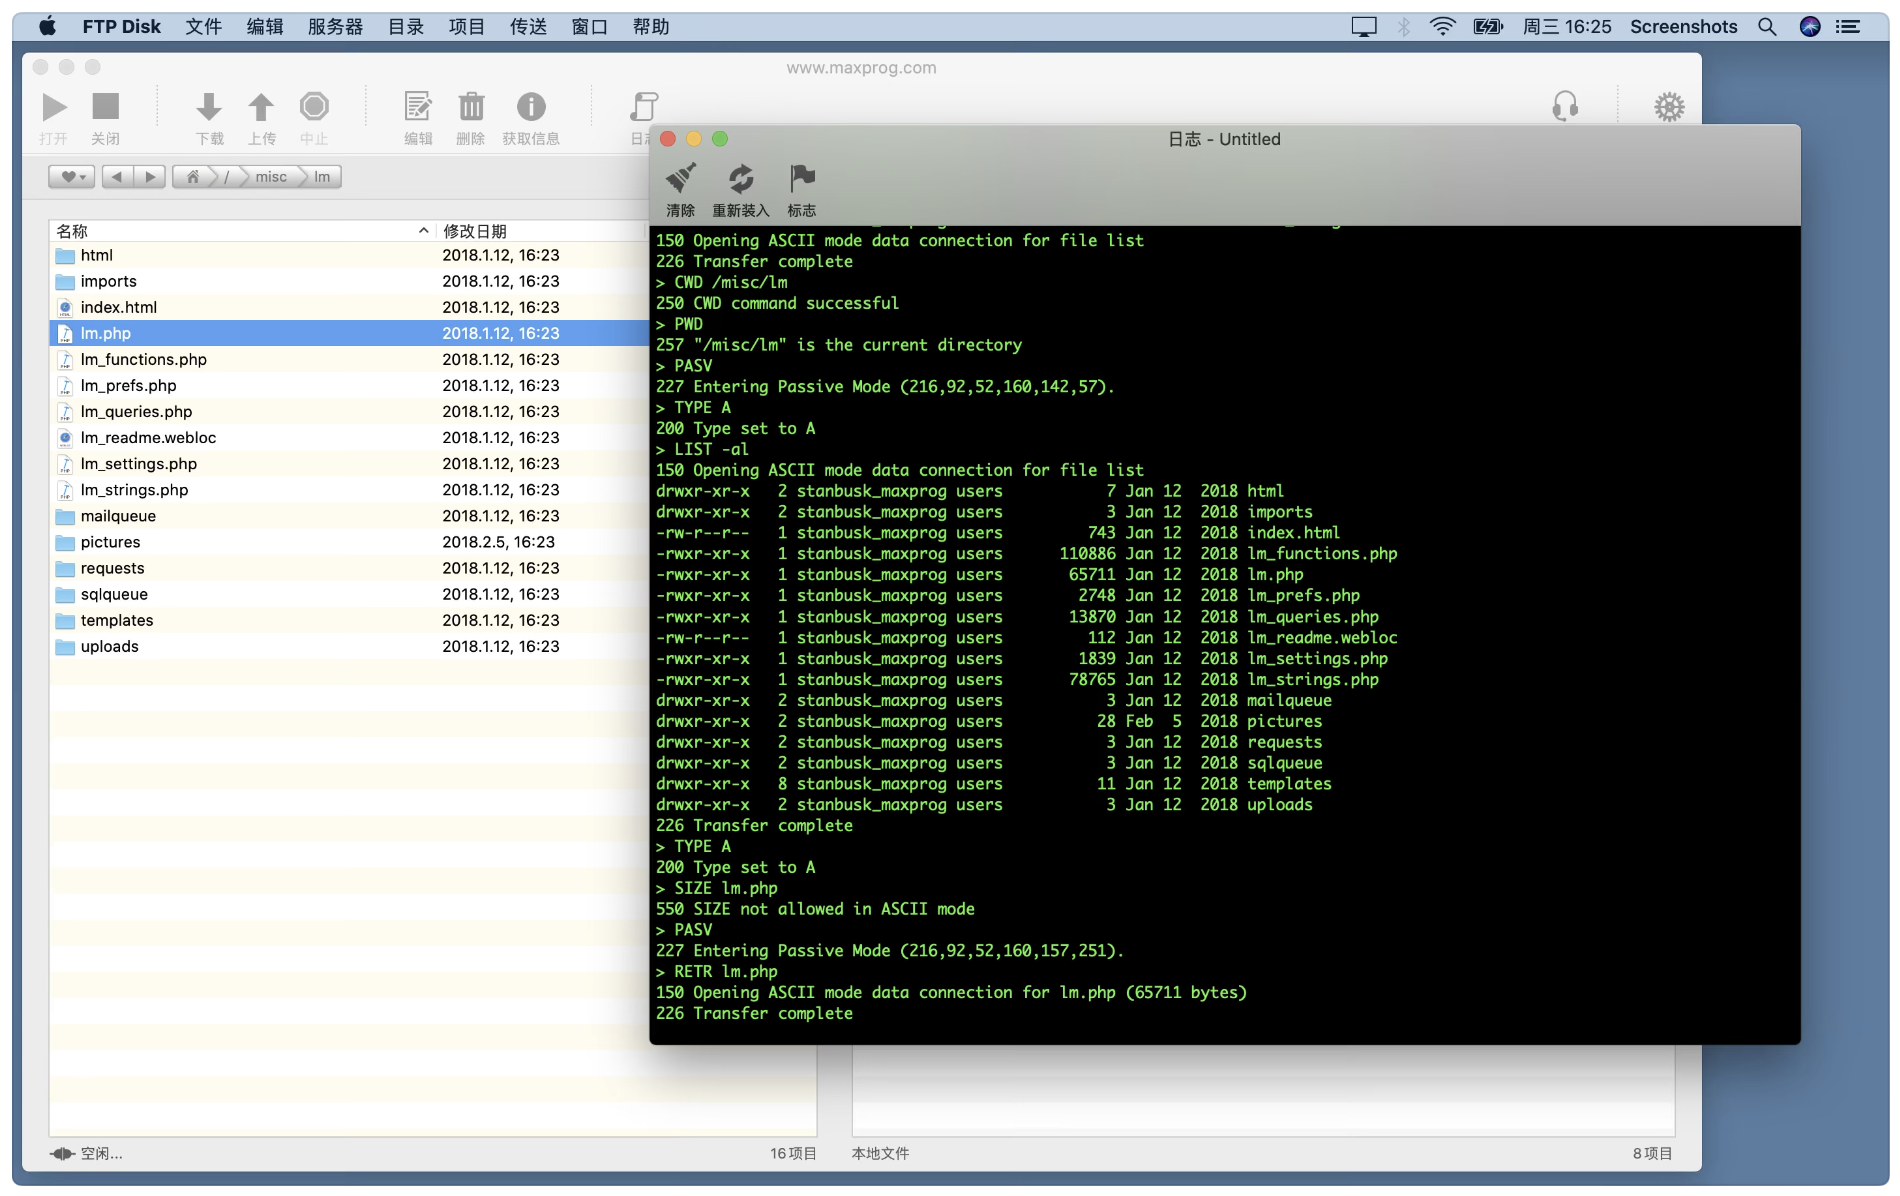Click the Upload (上传) arrow icon

[261, 107]
